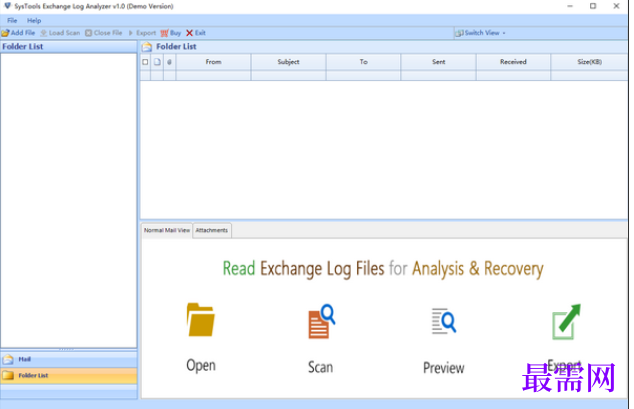Minimize the application window
This screenshot has width=634, height=409.
click(x=570, y=6)
